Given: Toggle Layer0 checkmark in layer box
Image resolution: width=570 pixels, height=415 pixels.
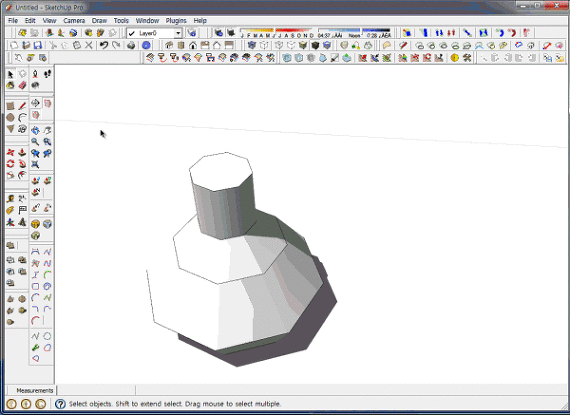Looking at the screenshot, I should pyautogui.click(x=132, y=33).
